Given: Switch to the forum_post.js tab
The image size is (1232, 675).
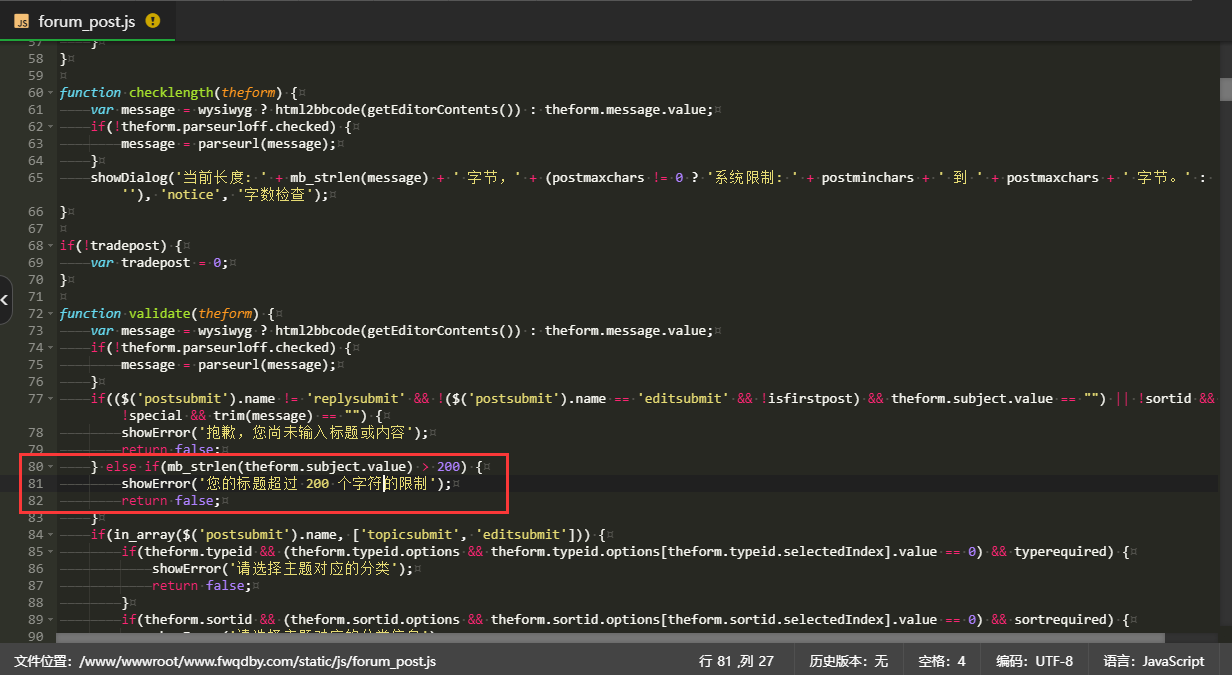Looking at the screenshot, I should [86, 21].
